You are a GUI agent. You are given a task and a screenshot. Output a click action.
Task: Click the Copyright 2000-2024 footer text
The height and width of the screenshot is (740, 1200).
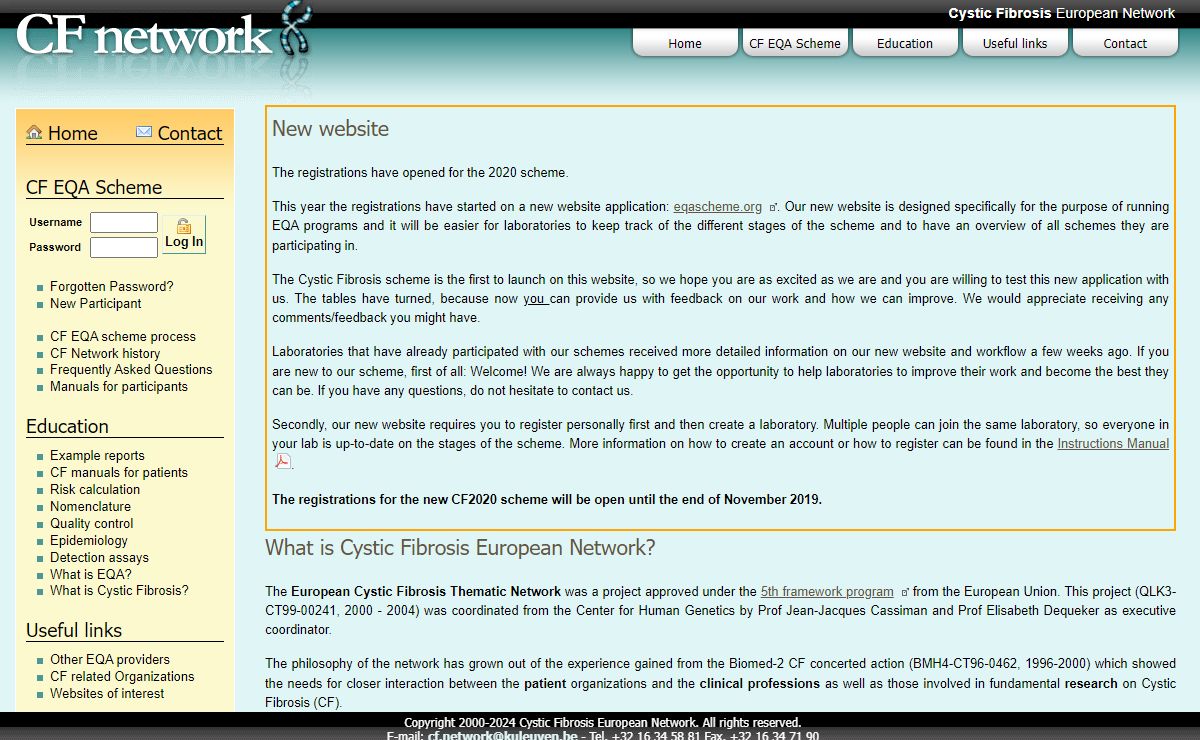(x=602, y=722)
